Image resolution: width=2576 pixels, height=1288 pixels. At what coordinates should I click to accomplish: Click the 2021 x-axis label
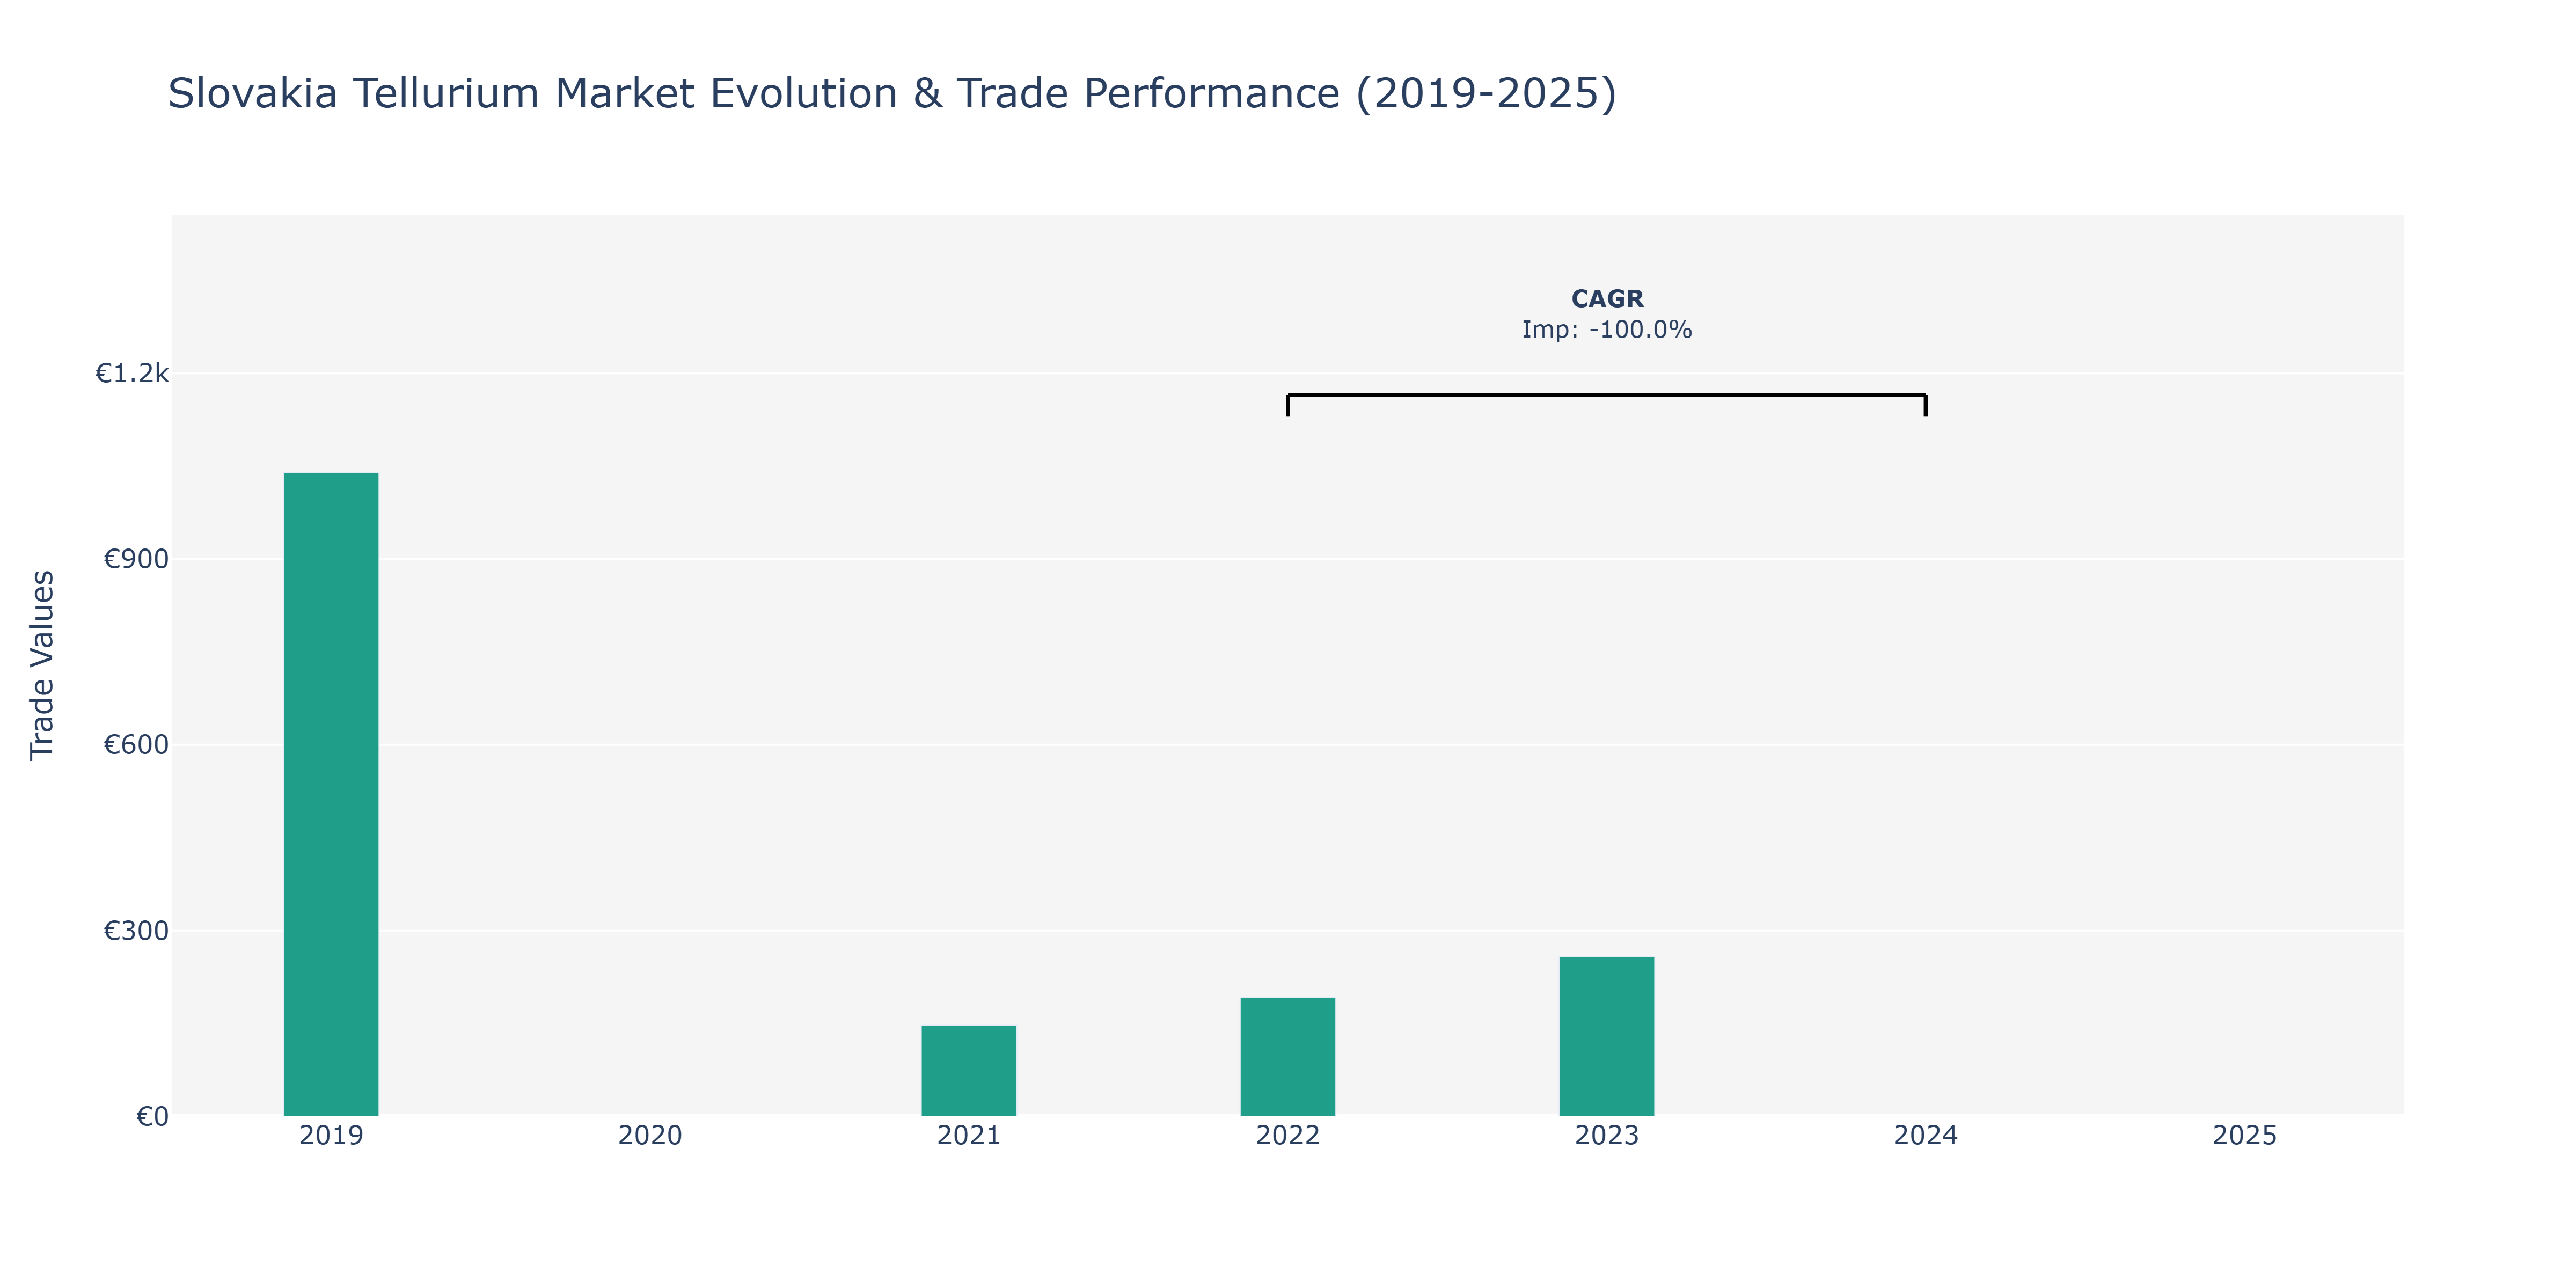tap(969, 1136)
